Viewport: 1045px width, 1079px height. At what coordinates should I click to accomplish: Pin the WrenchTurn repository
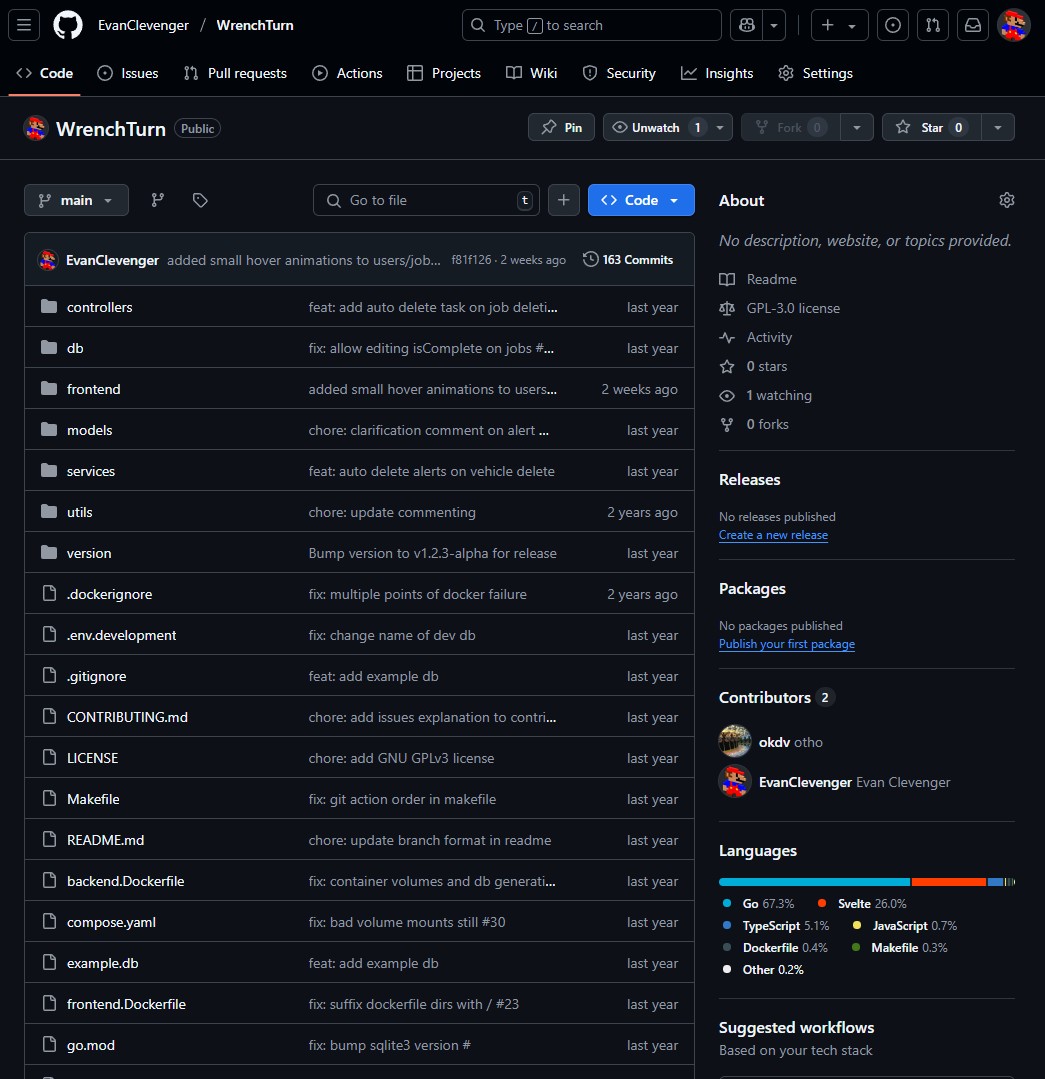562,127
